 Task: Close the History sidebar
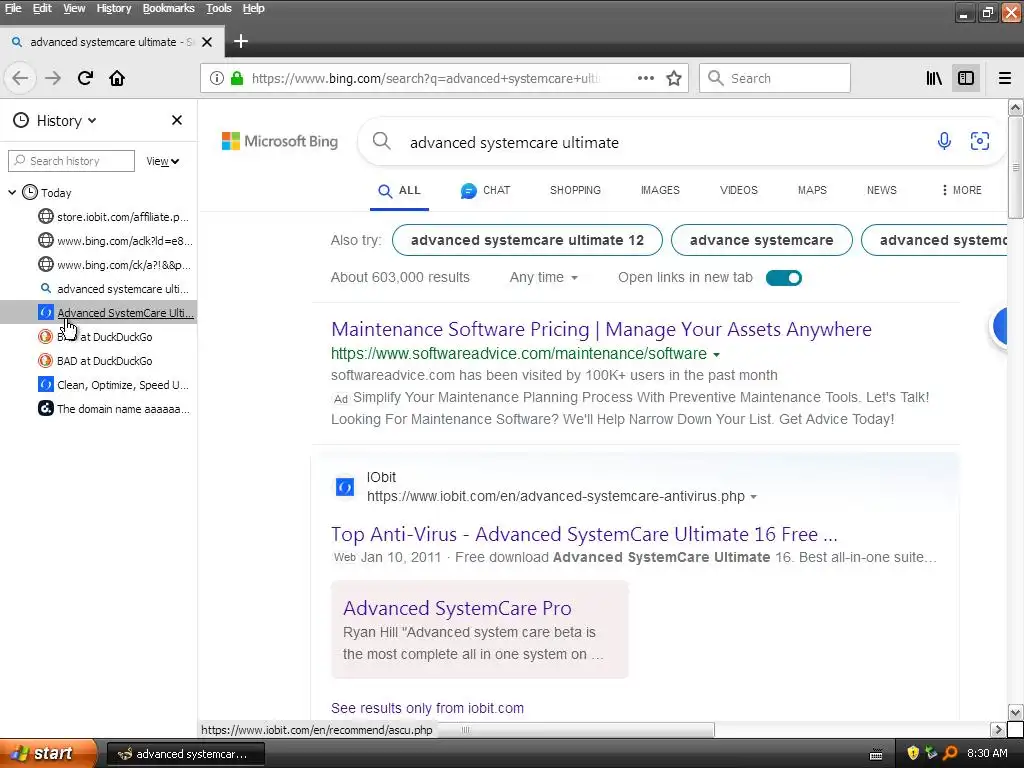(x=176, y=120)
